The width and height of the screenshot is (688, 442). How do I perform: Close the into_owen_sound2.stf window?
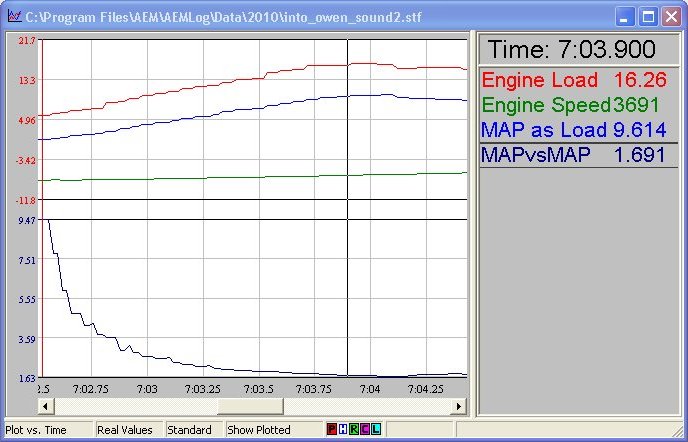point(671,17)
